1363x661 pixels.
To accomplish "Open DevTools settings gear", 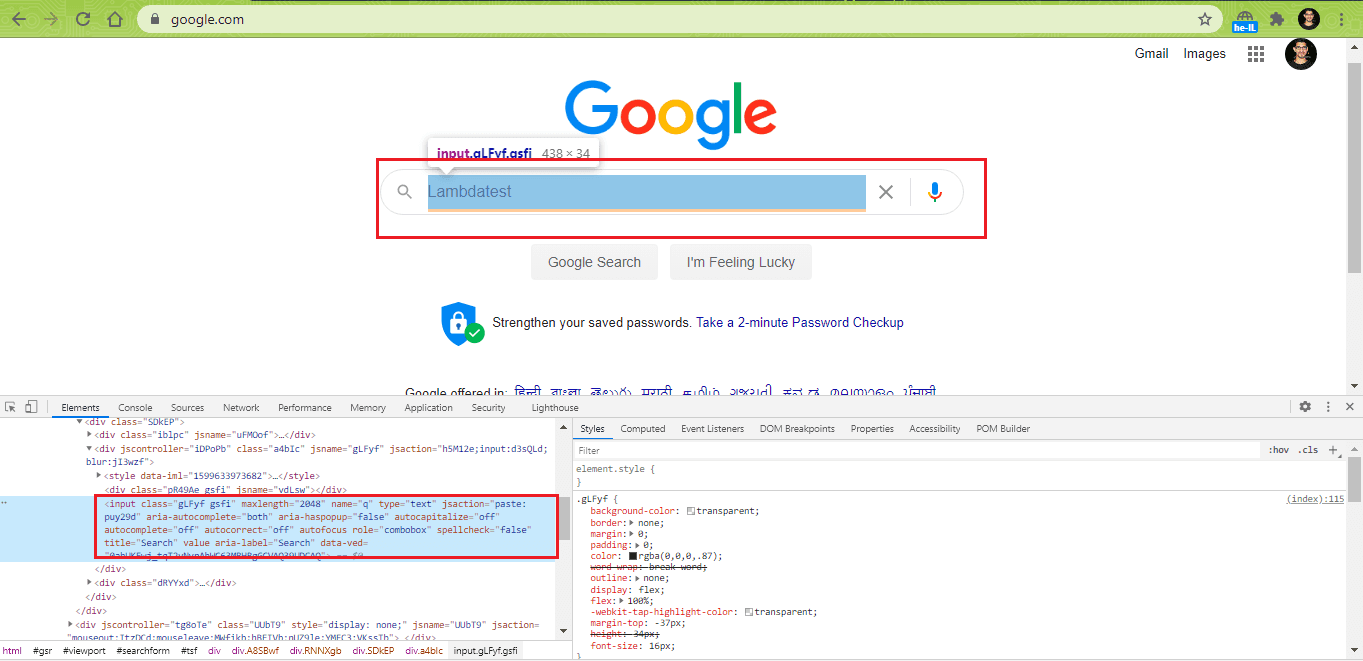I will [x=1305, y=407].
